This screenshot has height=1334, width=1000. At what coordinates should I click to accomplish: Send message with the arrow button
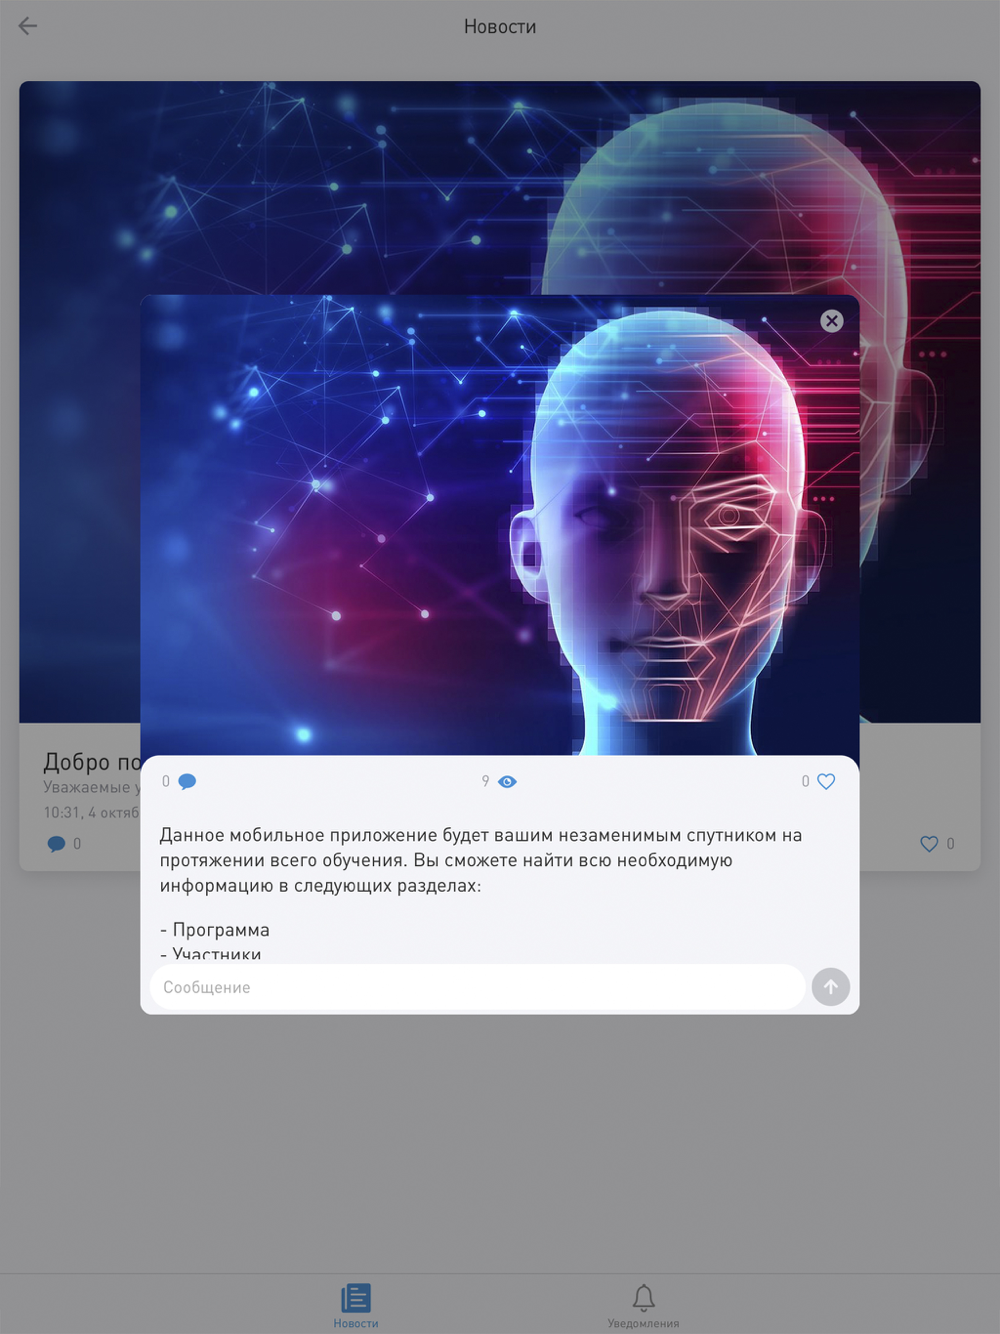pos(830,986)
